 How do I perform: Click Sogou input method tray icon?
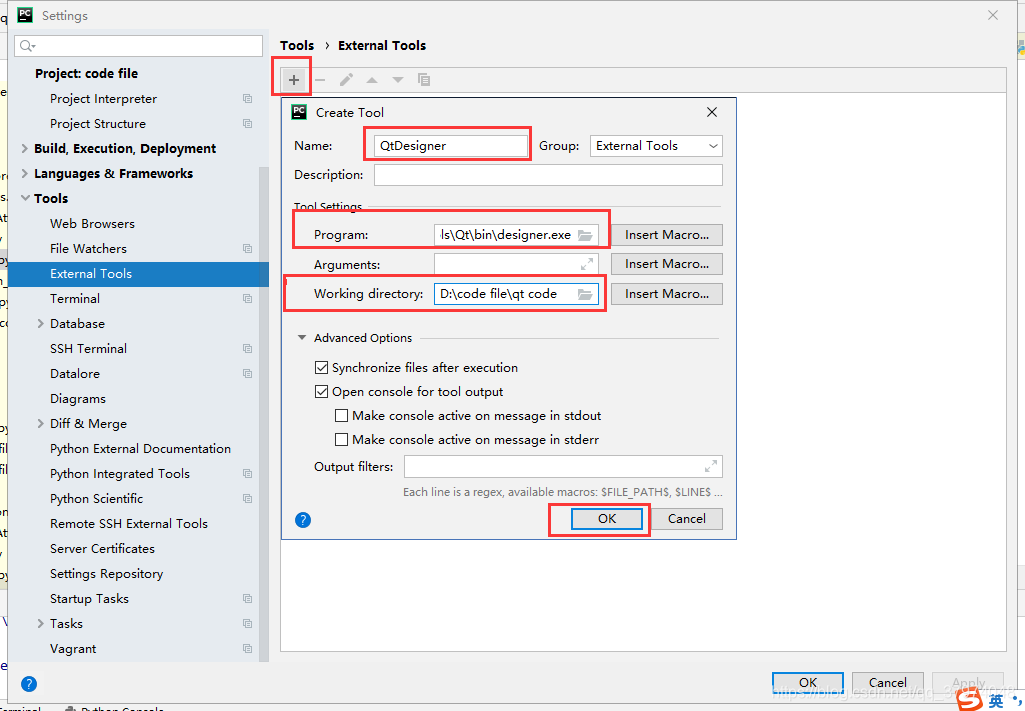pyautogui.click(x=970, y=700)
